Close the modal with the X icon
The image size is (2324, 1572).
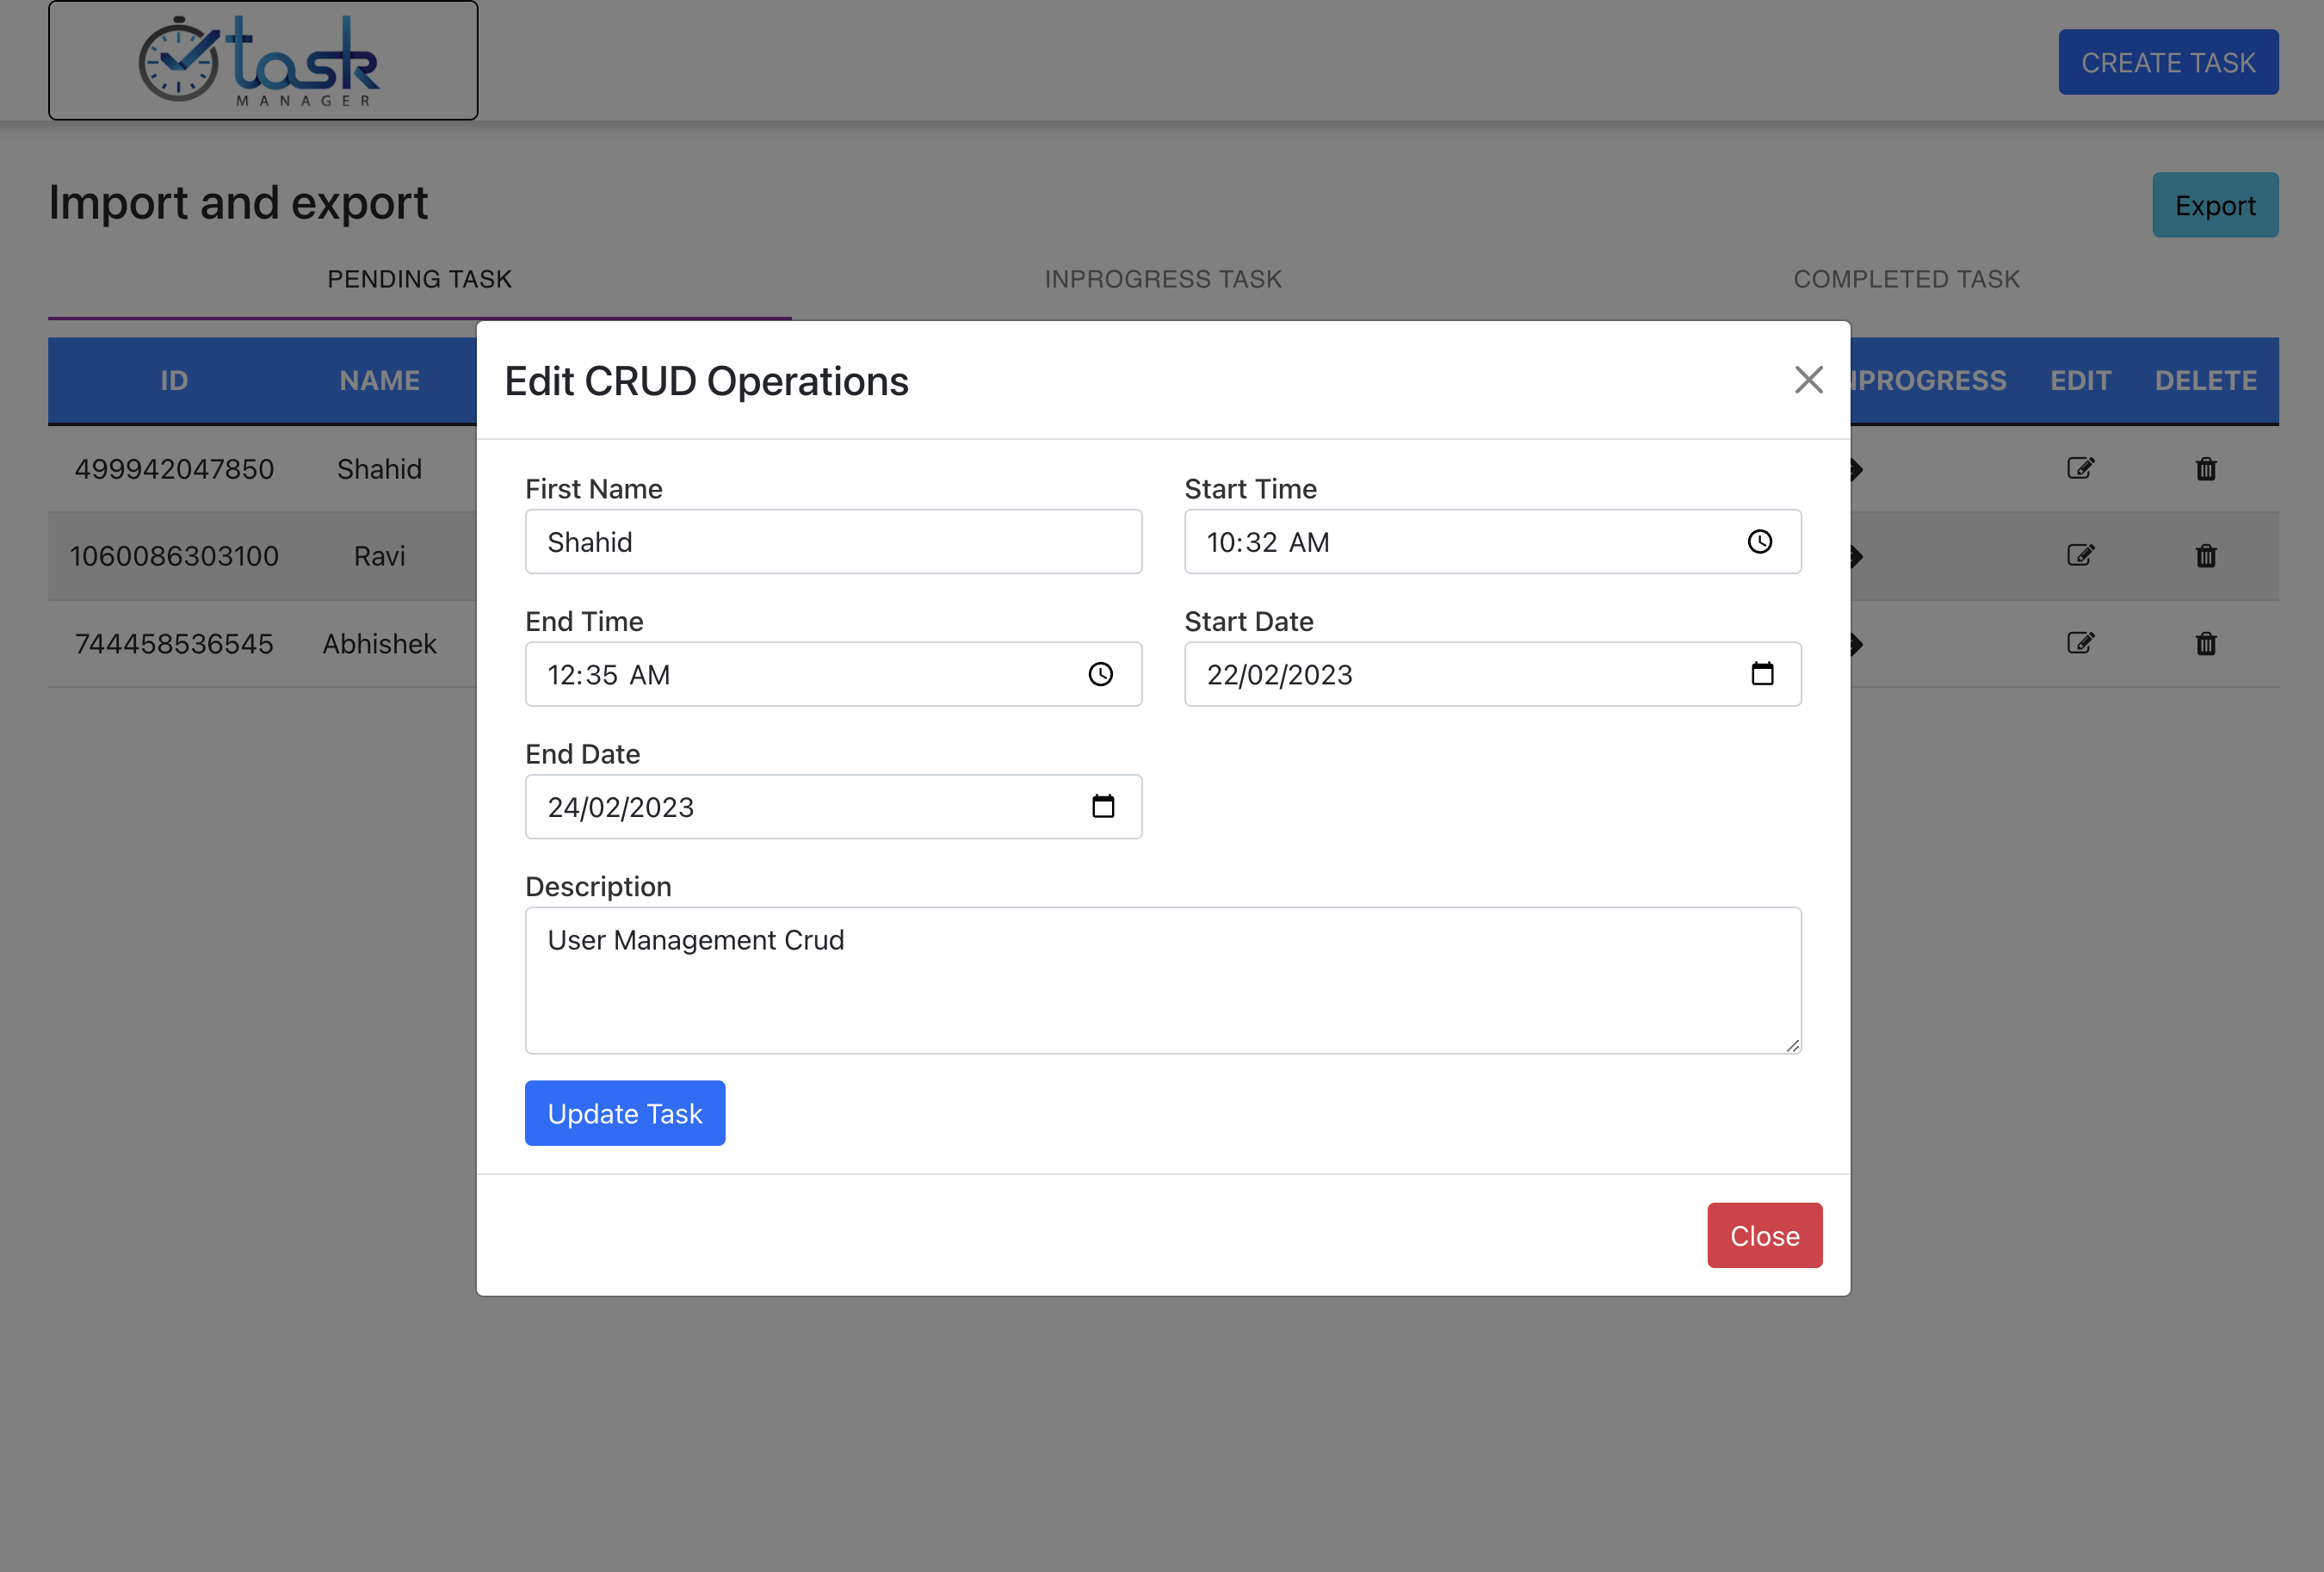1808,380
